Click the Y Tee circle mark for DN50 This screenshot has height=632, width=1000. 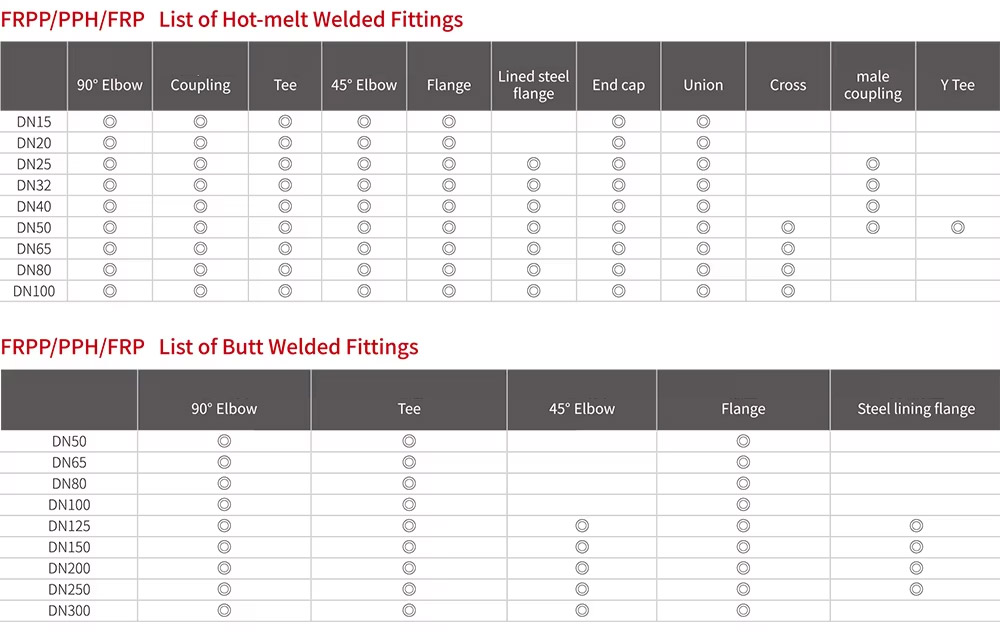[958, 228]
